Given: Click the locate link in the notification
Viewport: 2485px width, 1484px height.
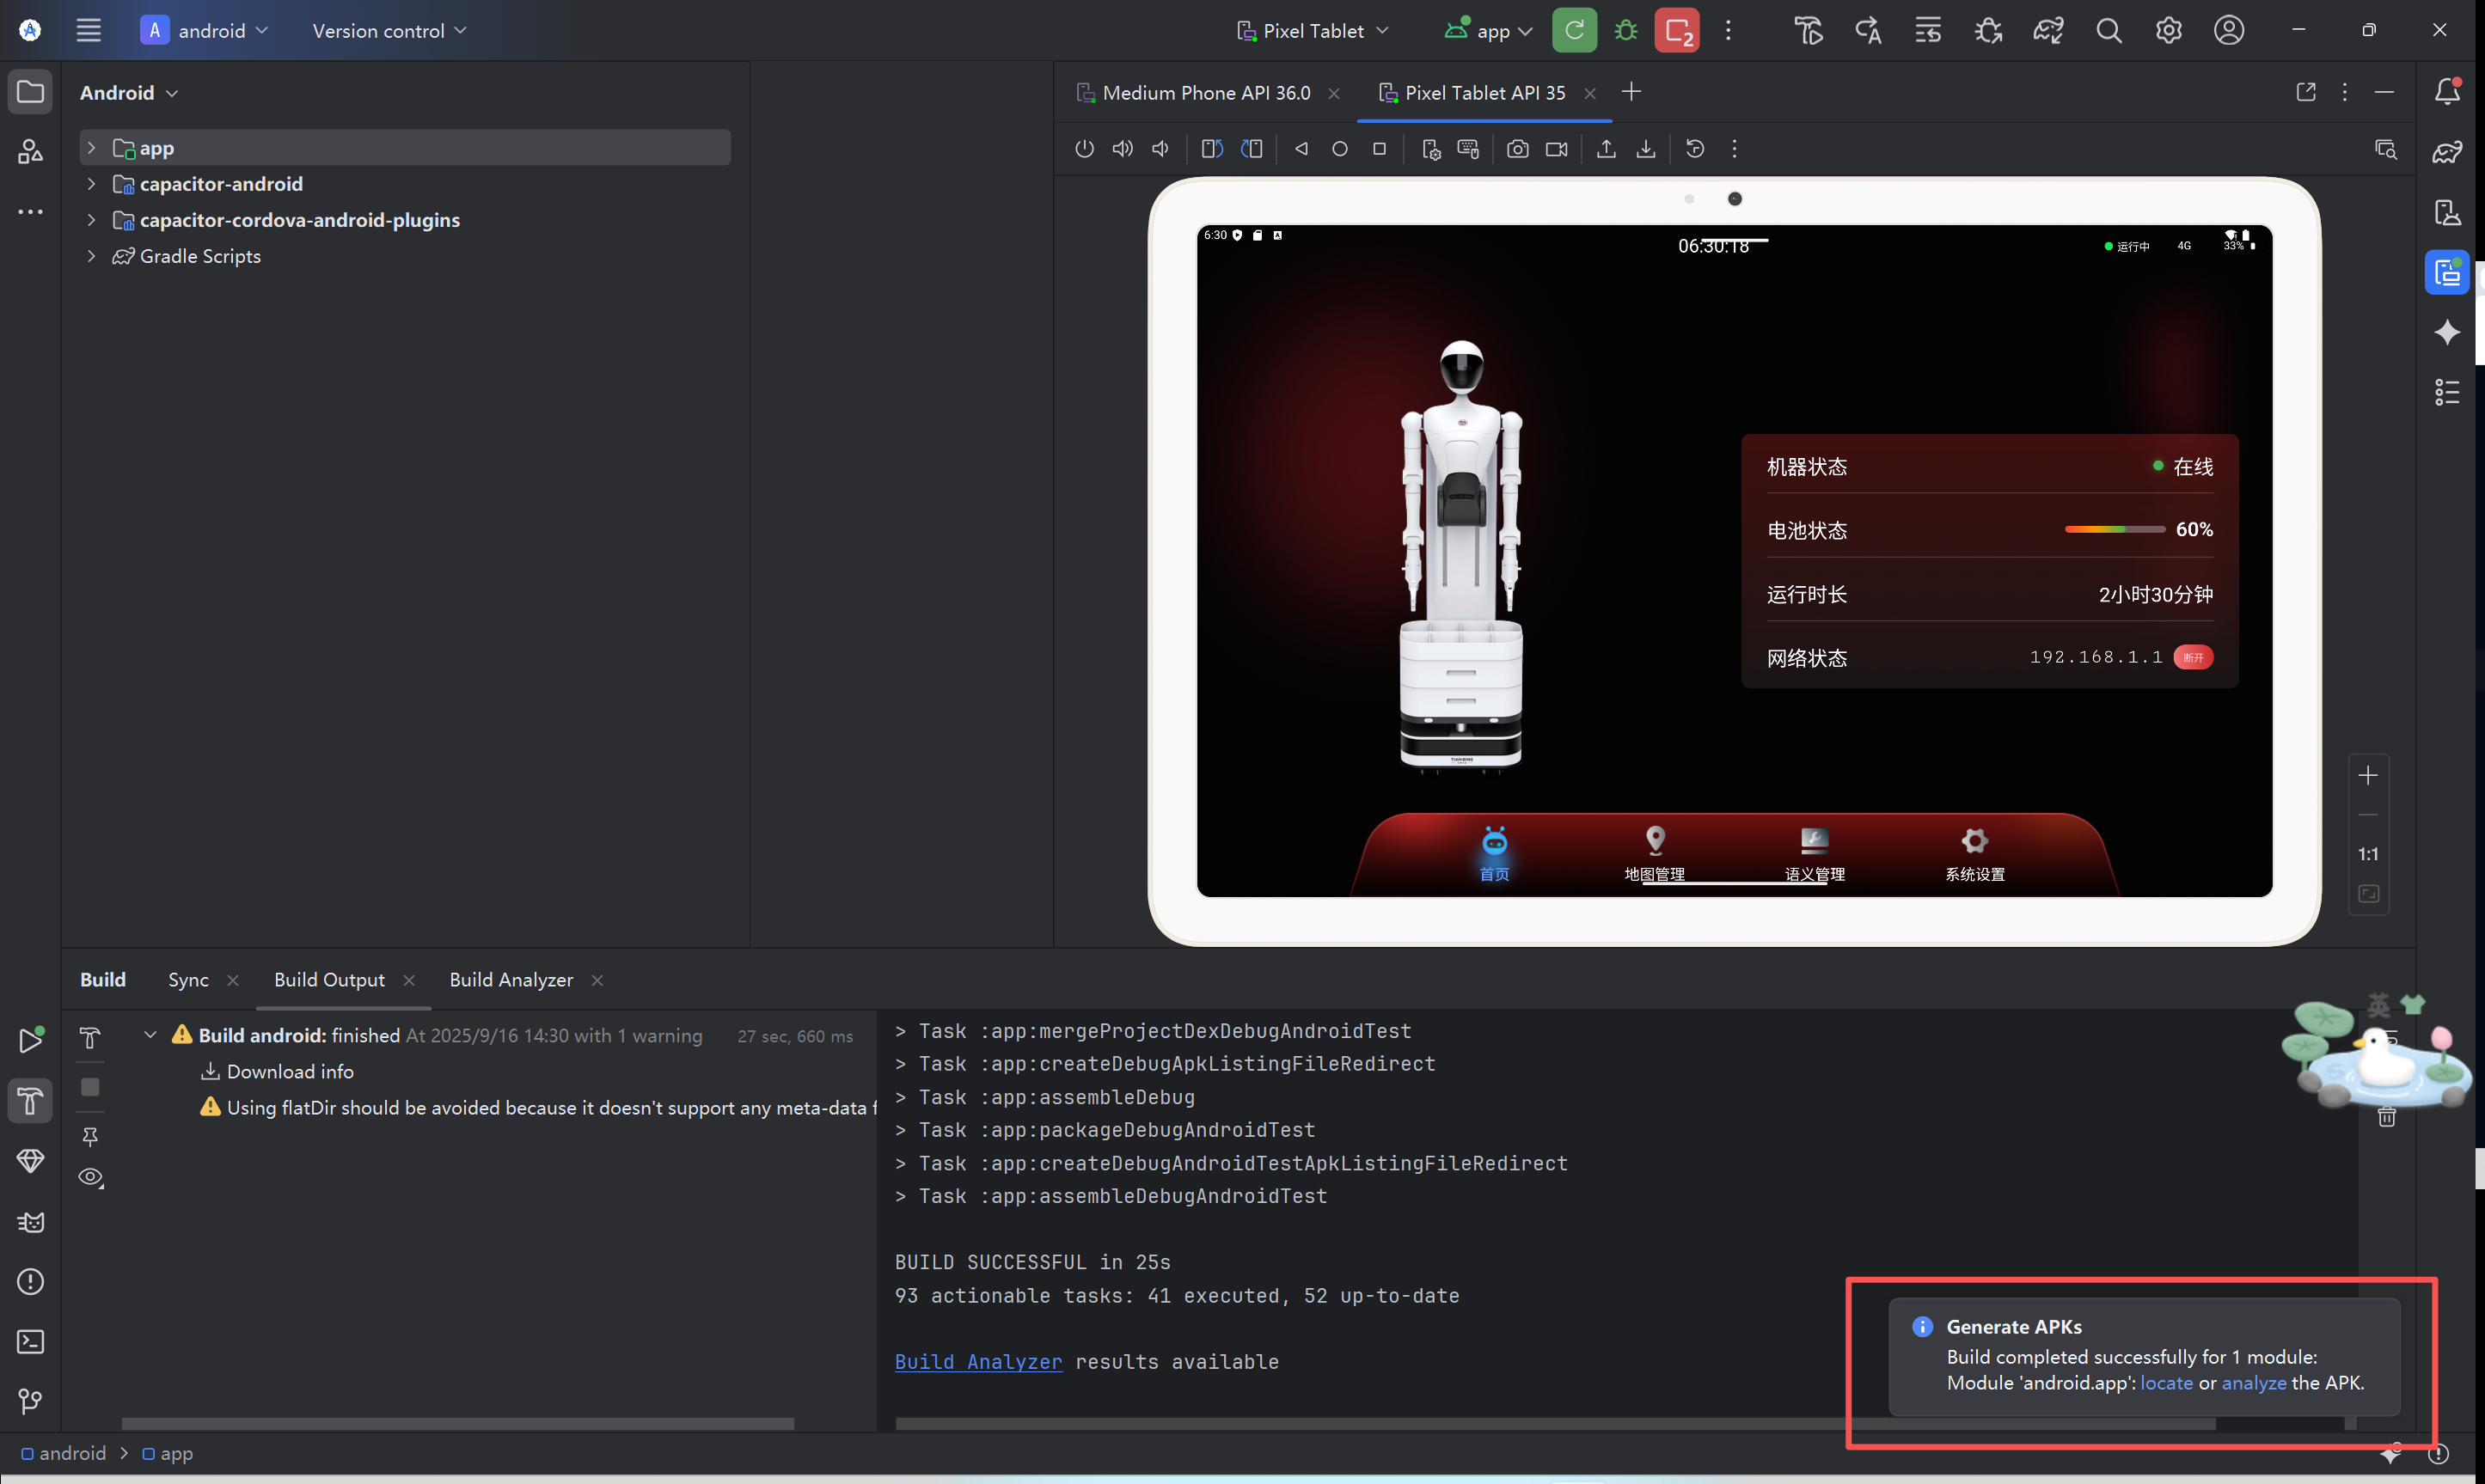Looking at the screenshot, I should 2165,1383.
